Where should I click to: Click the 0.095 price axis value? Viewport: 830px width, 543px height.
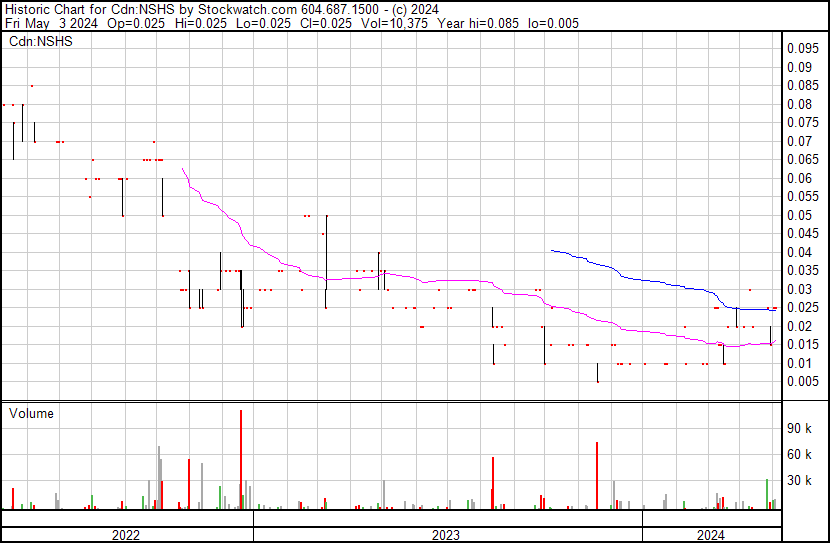point(803,48)
